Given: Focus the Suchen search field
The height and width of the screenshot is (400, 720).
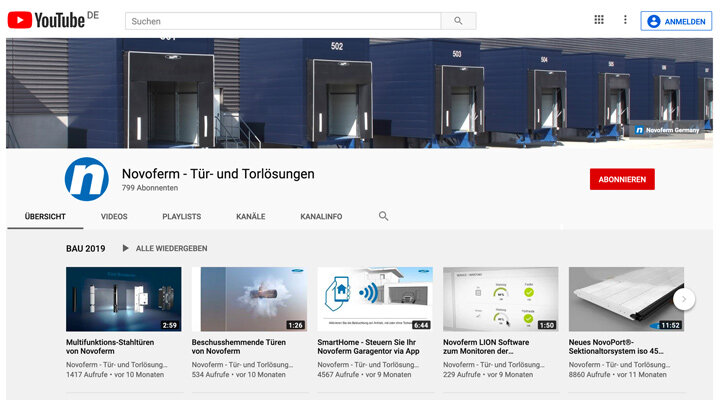Looking at the screenshot, I should tap(283, 20).
